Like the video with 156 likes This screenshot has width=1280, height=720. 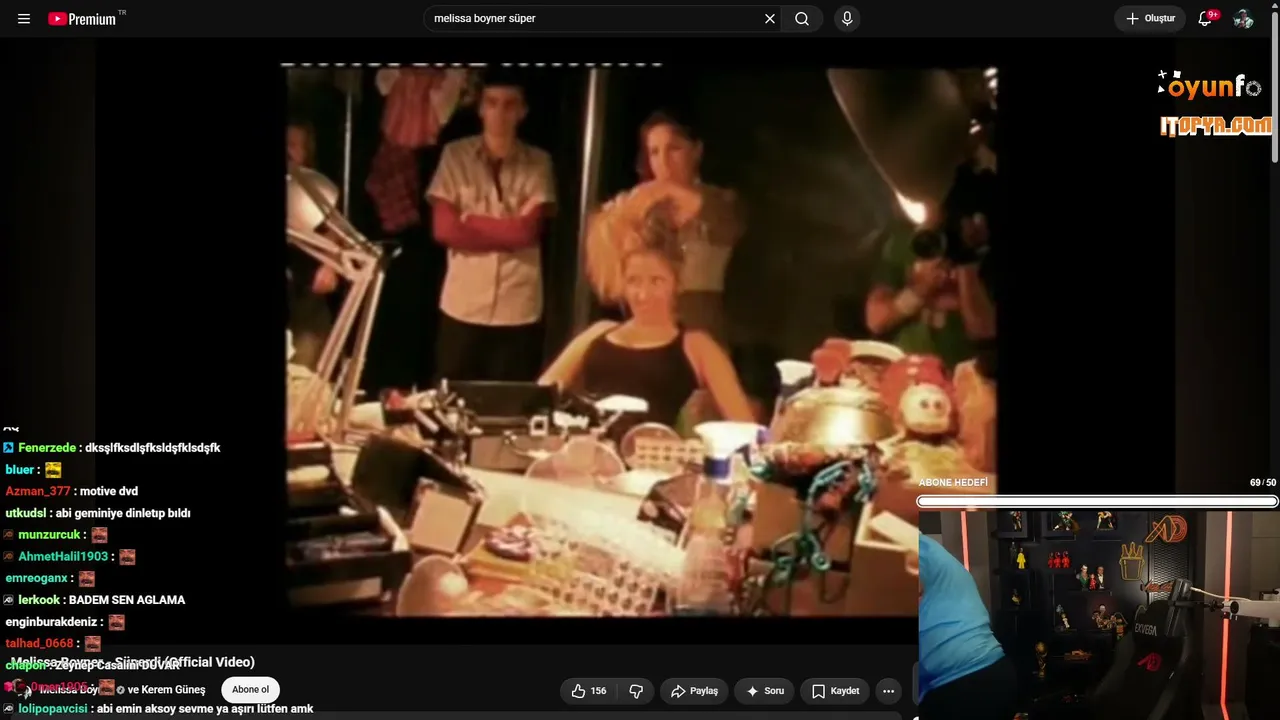click(x=589, y=691)
